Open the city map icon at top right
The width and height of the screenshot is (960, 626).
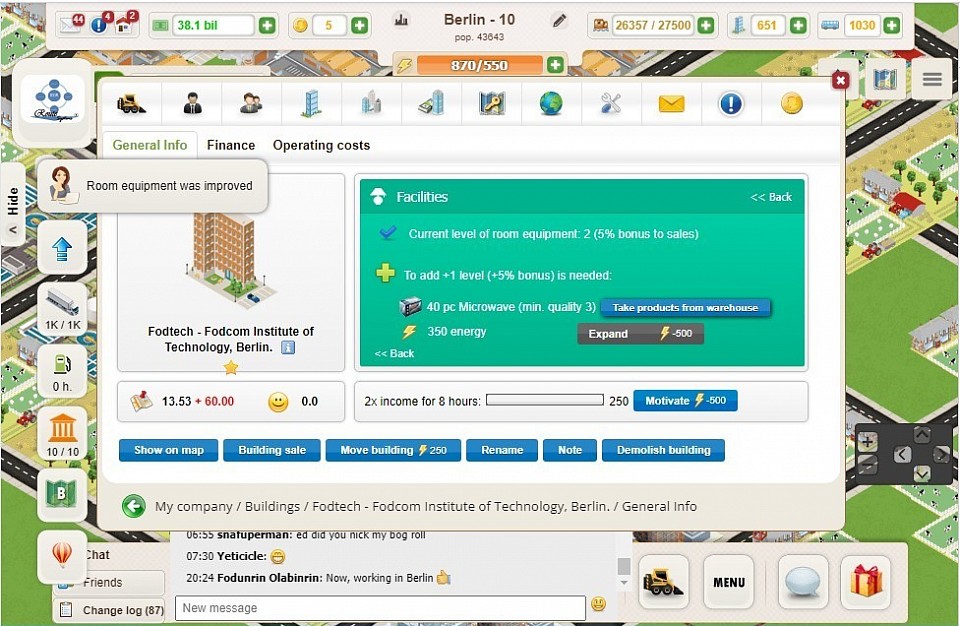(885, 79)
